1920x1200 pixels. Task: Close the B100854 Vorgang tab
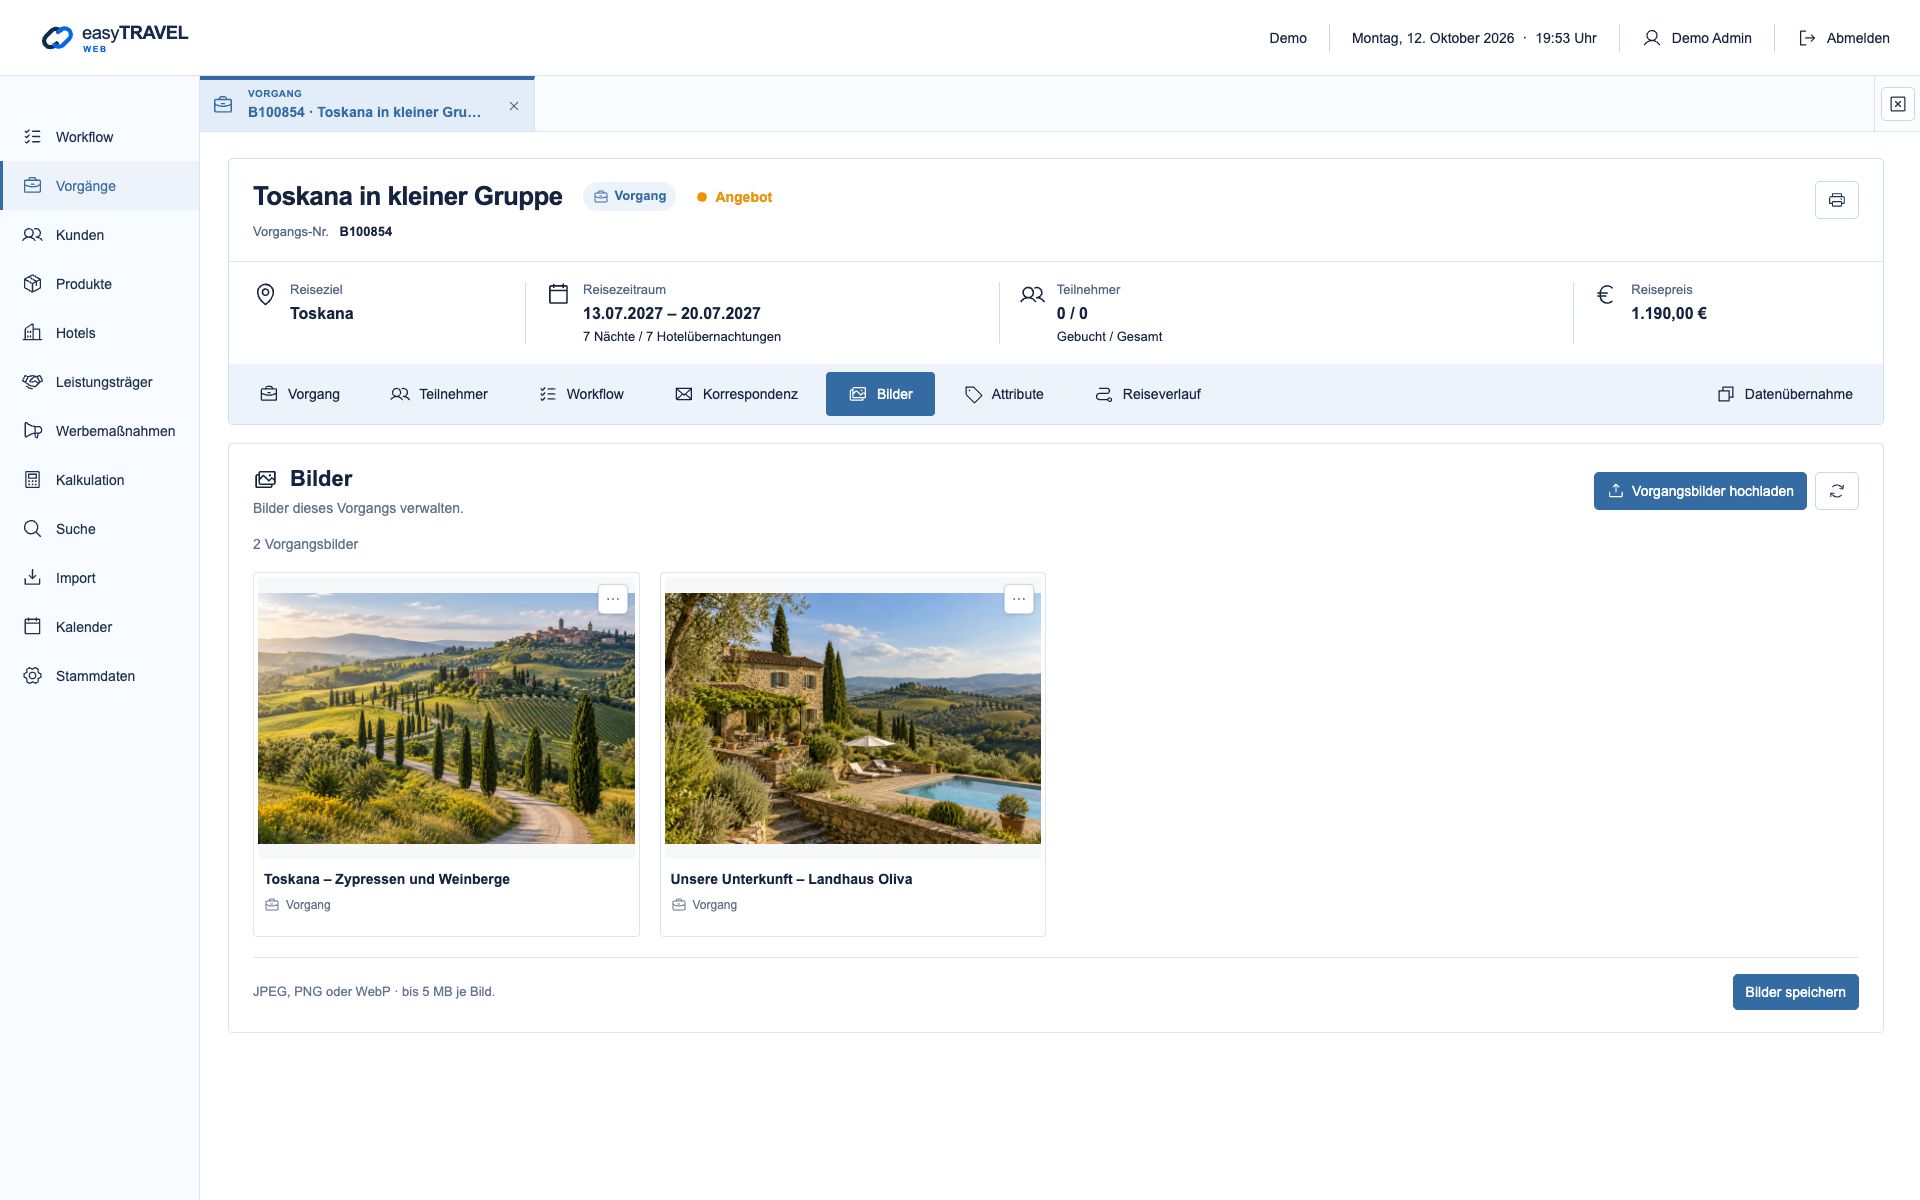pos(514,106)
